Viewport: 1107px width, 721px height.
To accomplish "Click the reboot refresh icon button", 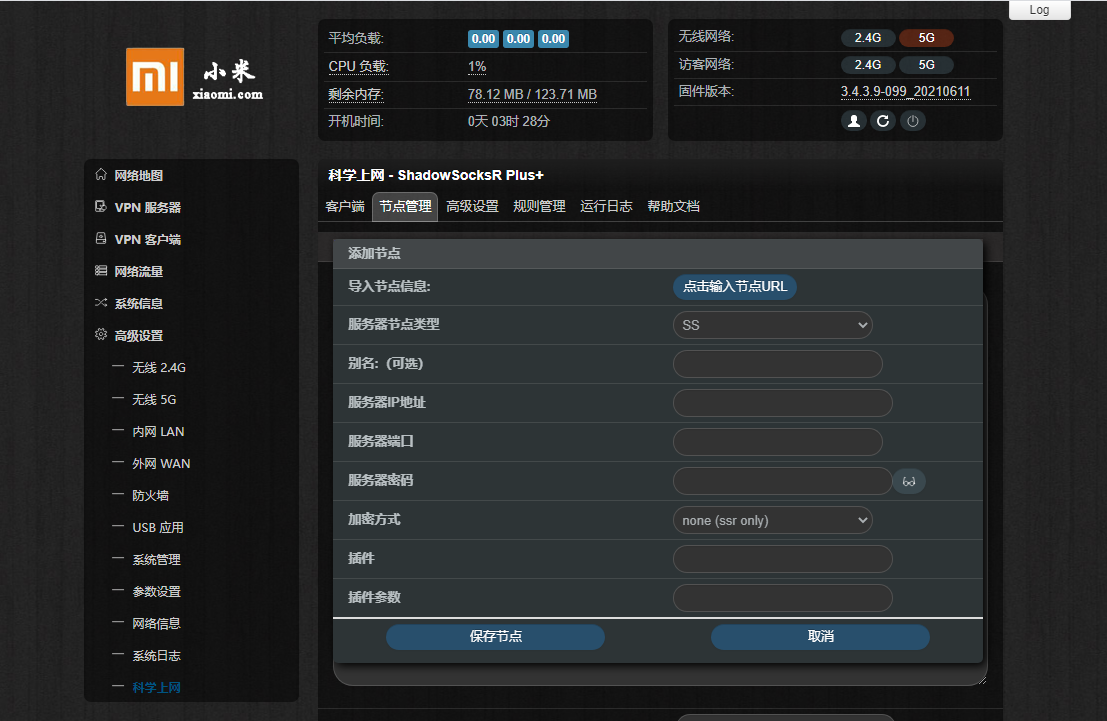I will tap(882, 121).
